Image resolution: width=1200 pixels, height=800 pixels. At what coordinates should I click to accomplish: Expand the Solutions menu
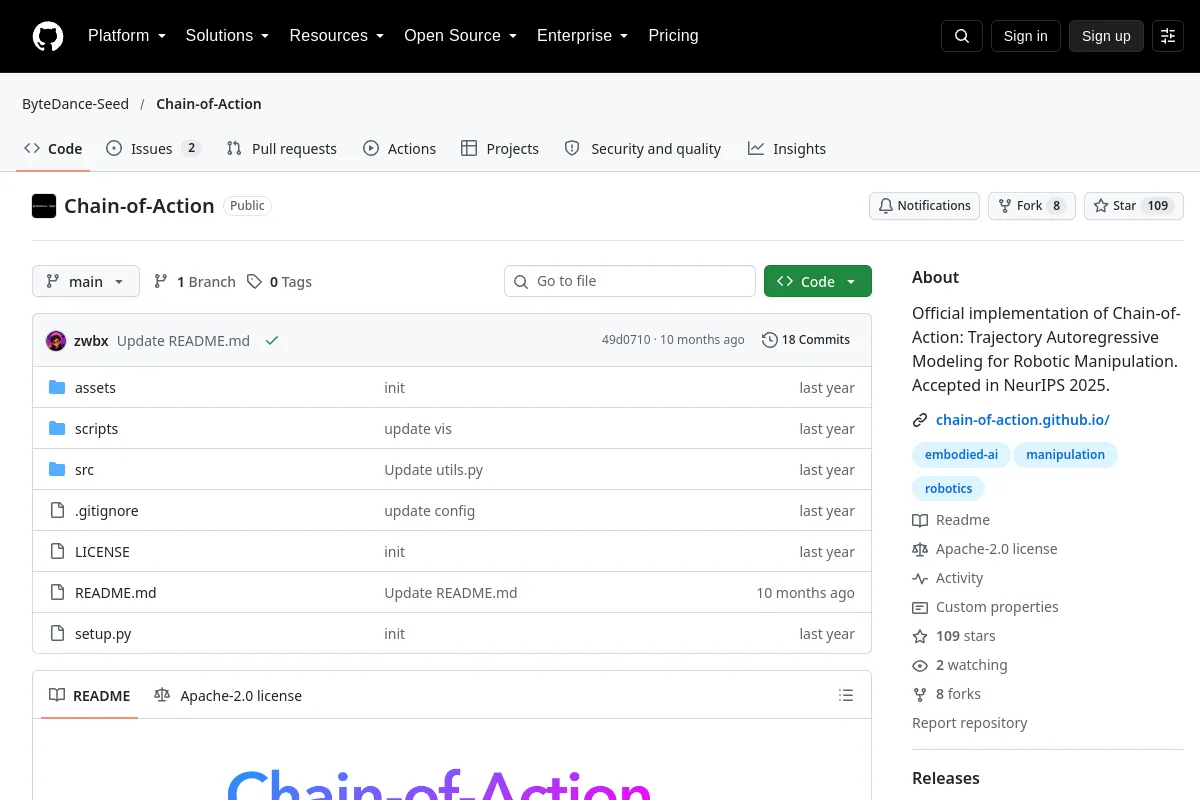tap(227, 36)
